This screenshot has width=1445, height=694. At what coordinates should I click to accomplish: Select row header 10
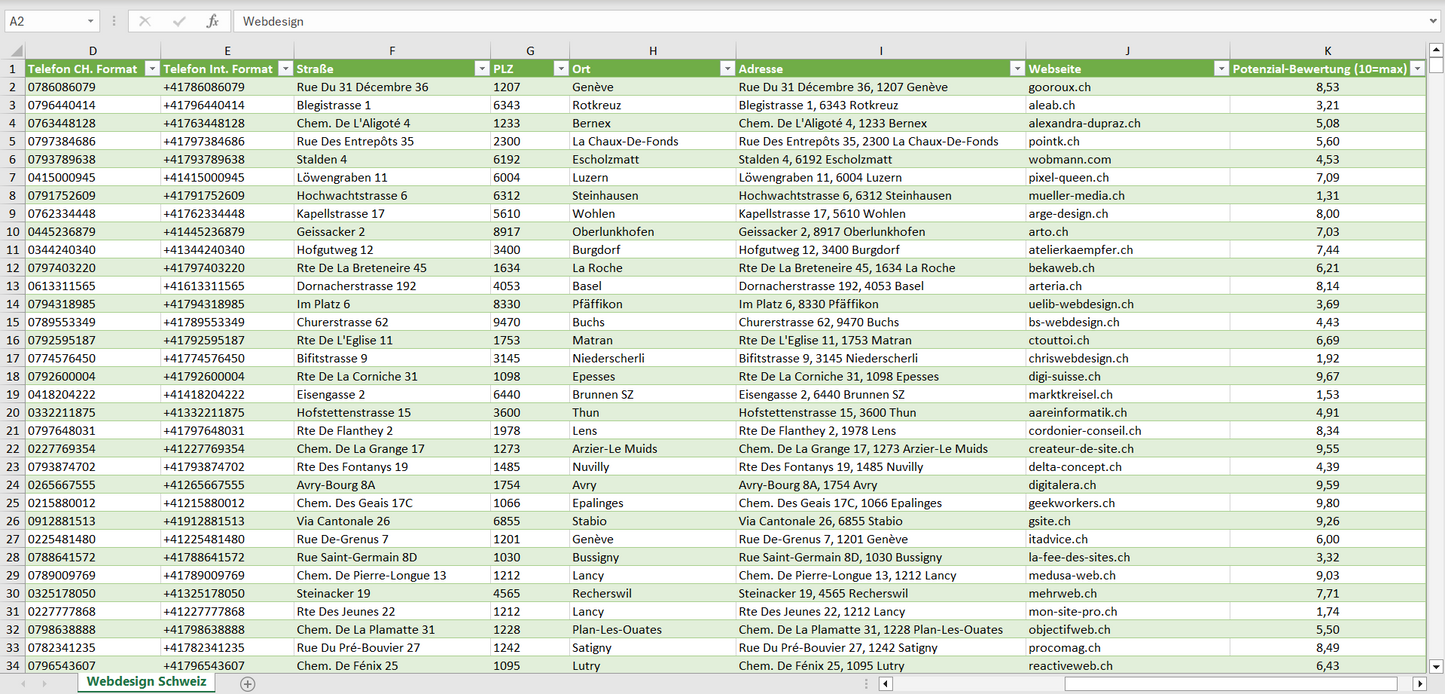click(13, 231)
